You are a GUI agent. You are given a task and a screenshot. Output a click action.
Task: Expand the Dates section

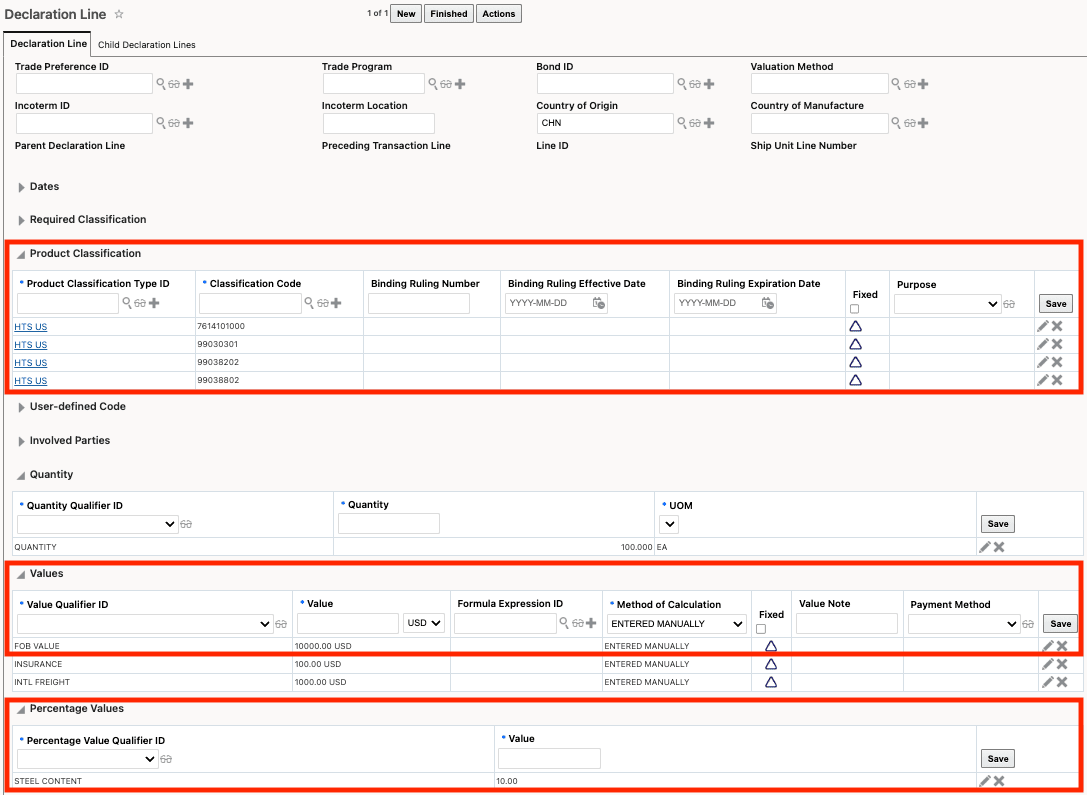(x=21, y=187)
